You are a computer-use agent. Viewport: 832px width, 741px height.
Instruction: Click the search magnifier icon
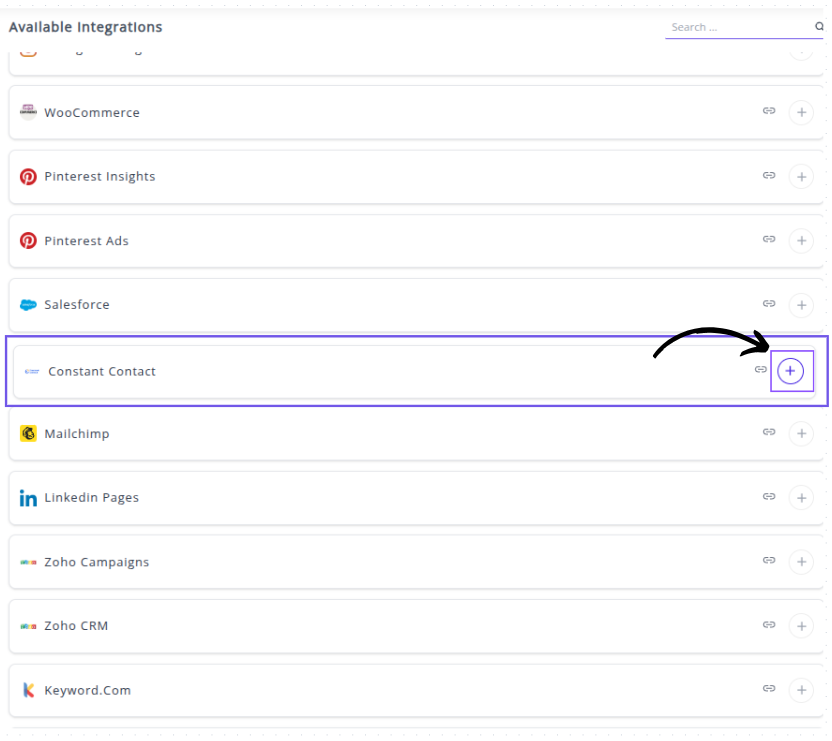pyautogui.click(x=819, y=27)
